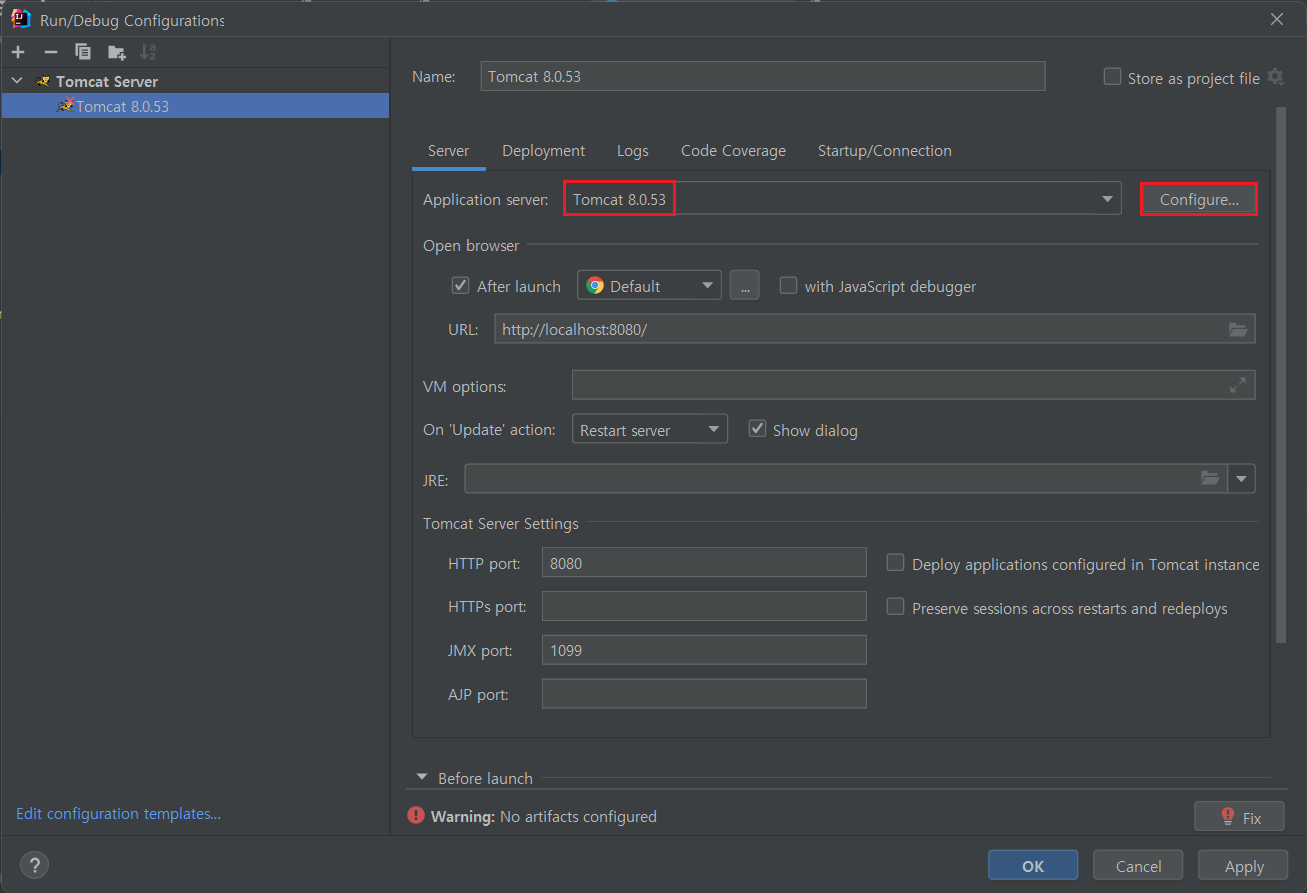Click the HTTP port field

coord(704,563)
